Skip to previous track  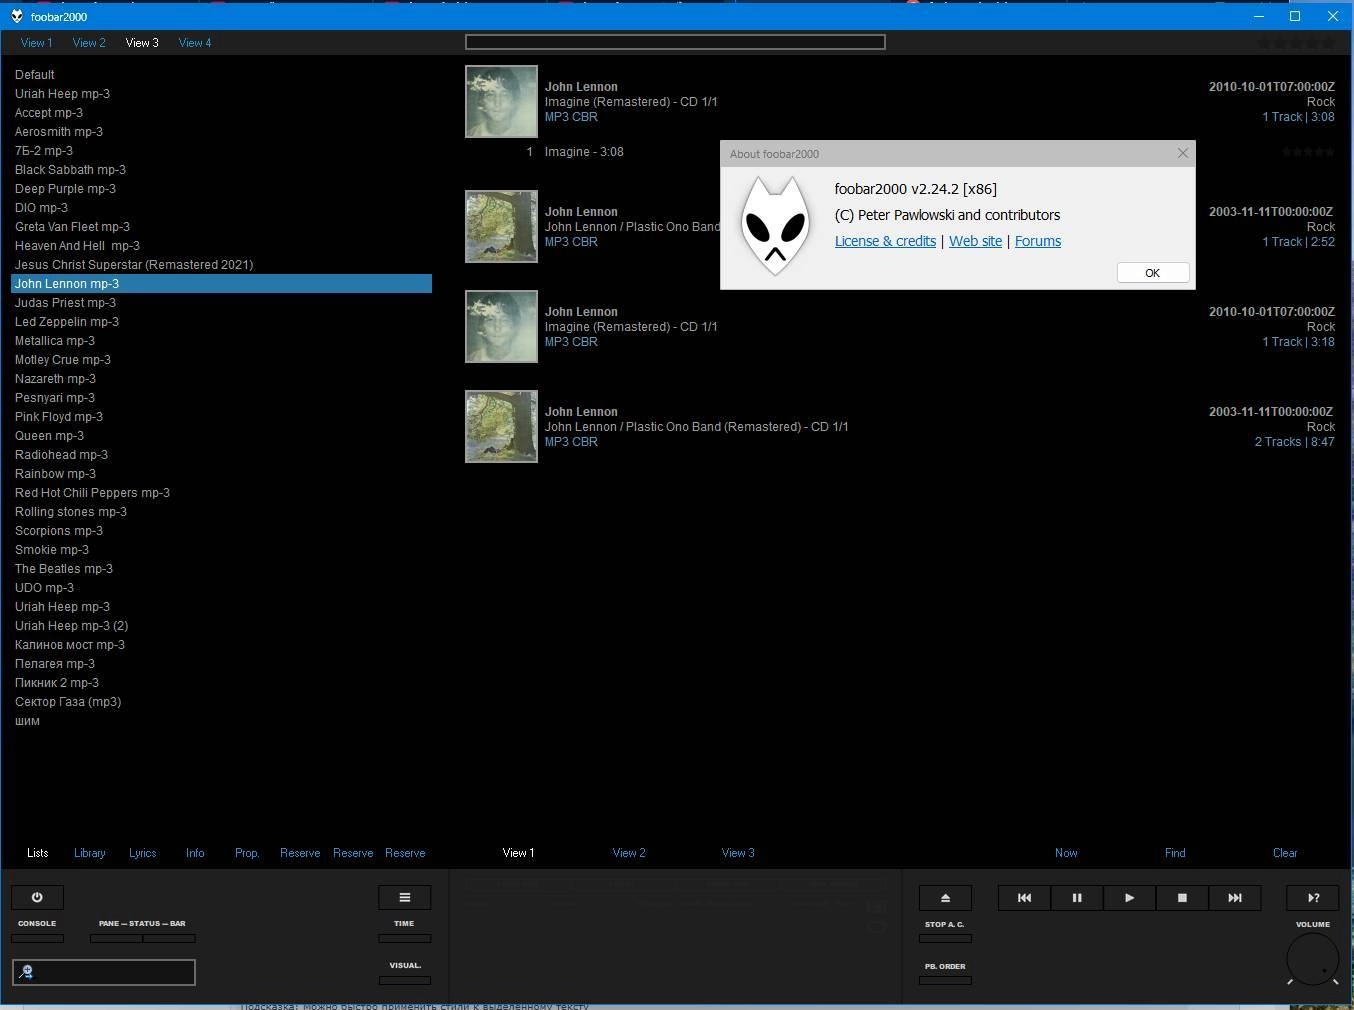click(x=1024, y=898)
